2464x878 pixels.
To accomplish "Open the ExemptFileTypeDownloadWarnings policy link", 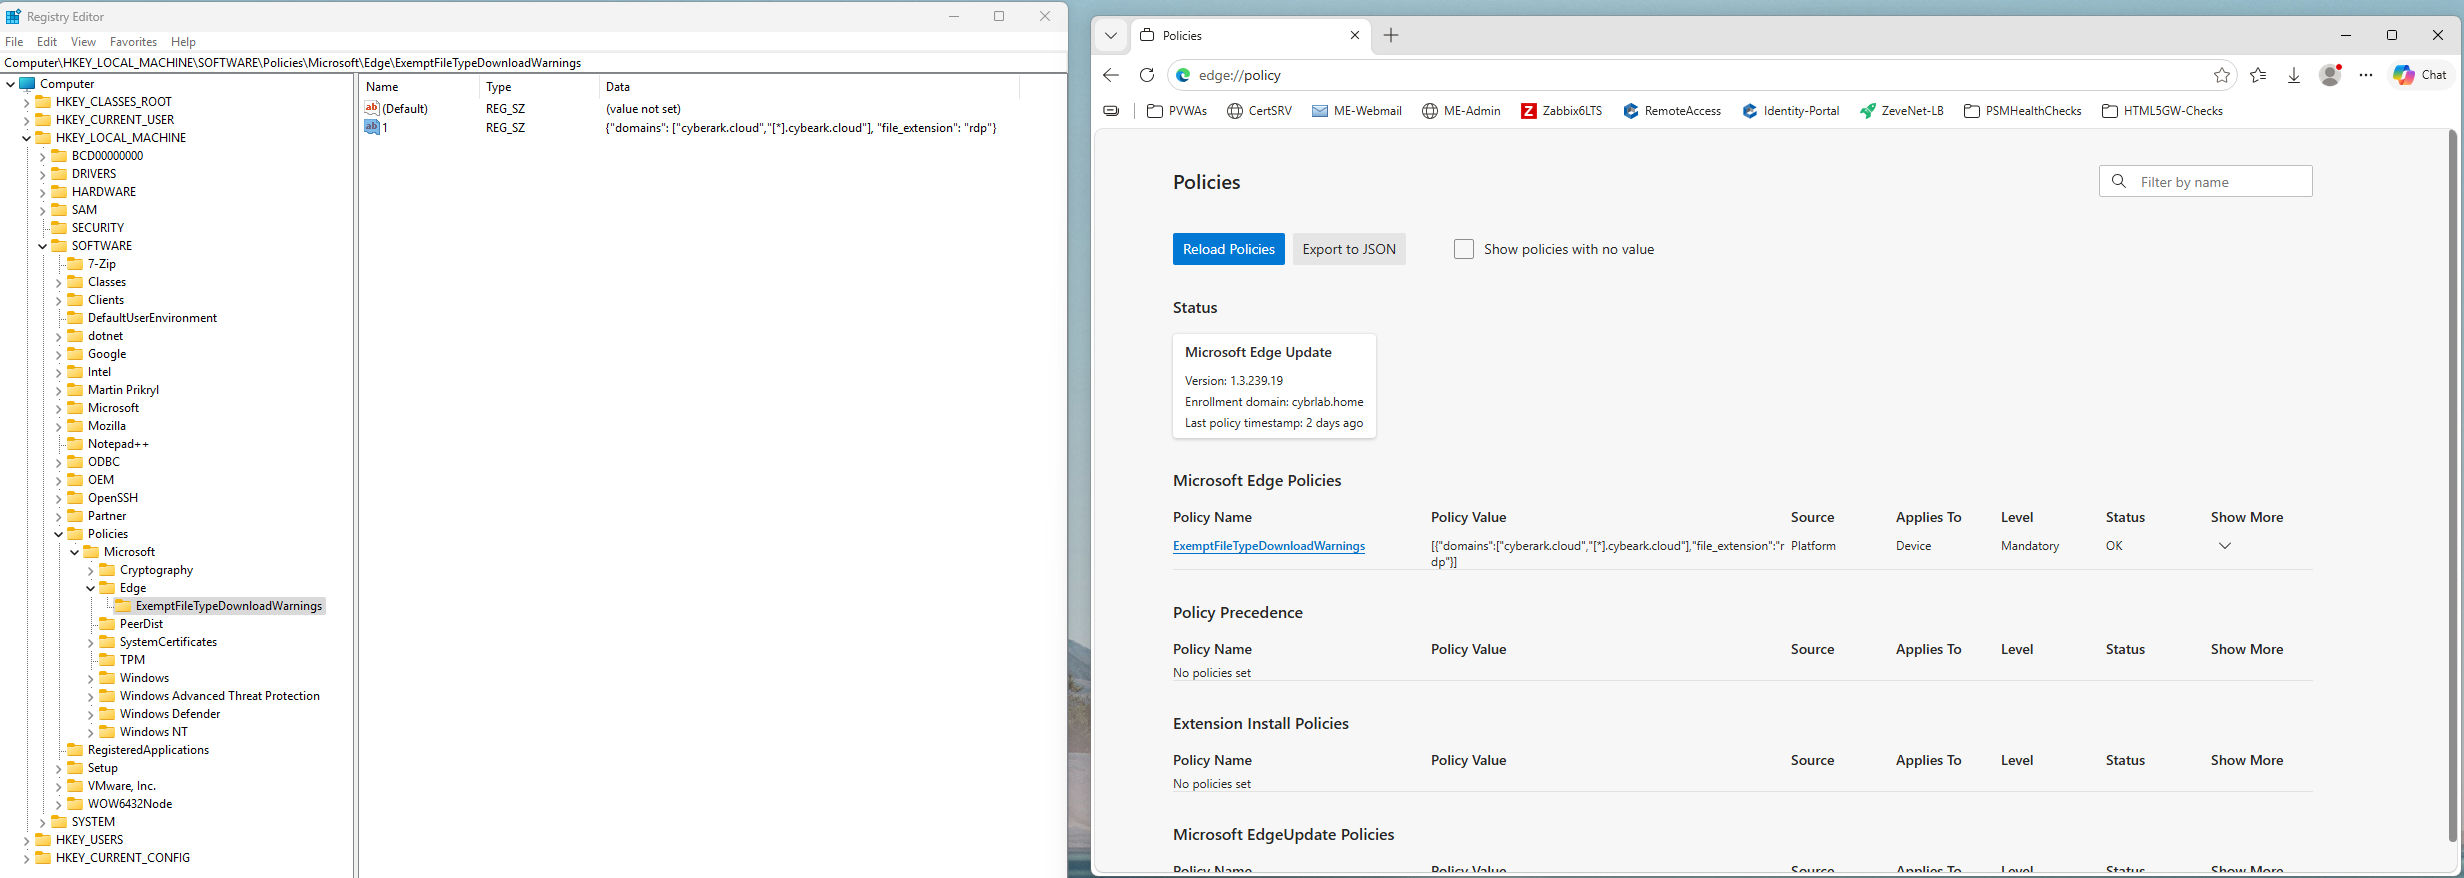I will [x=1268, y=546].
